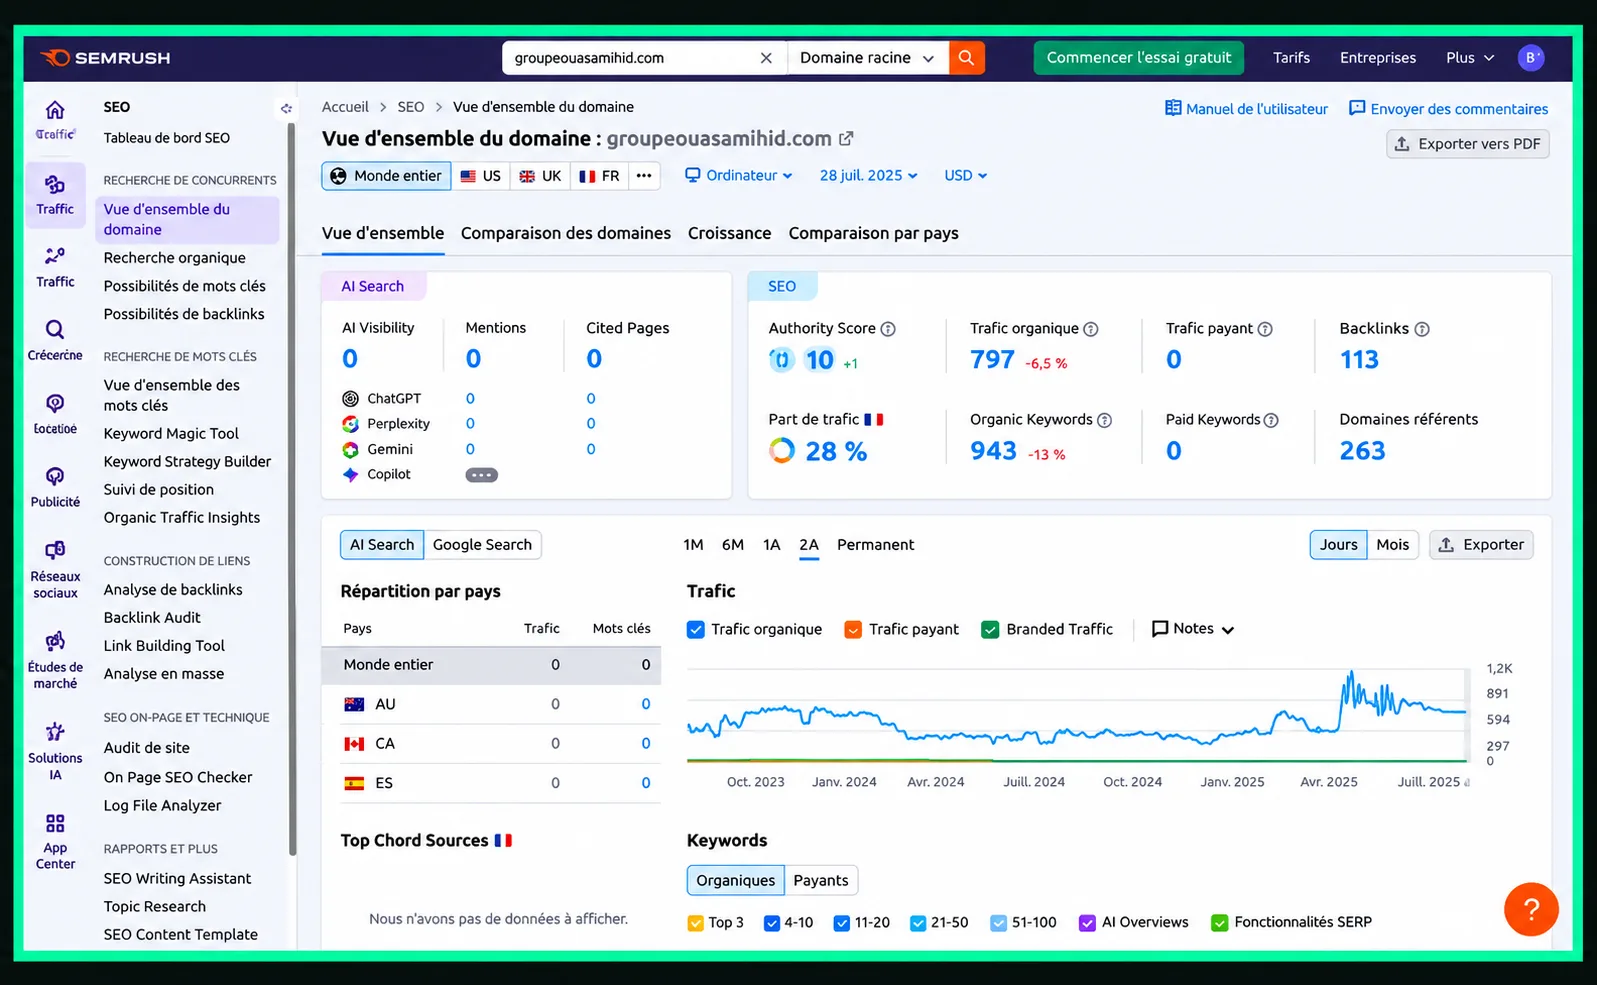Toggle Trafic payant checkbox
This screenshot has height=985, width=1597.
click(x=853, y=629)
